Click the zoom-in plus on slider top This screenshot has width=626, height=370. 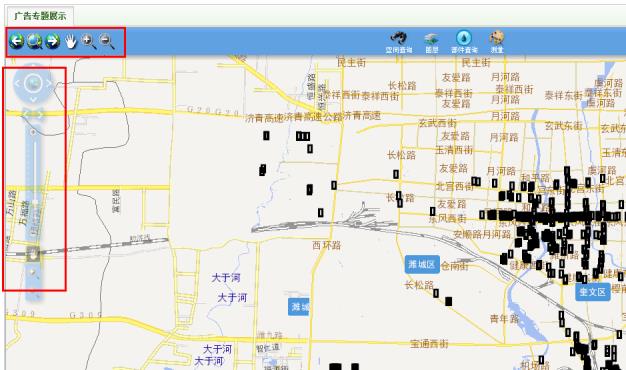(33, 132)
